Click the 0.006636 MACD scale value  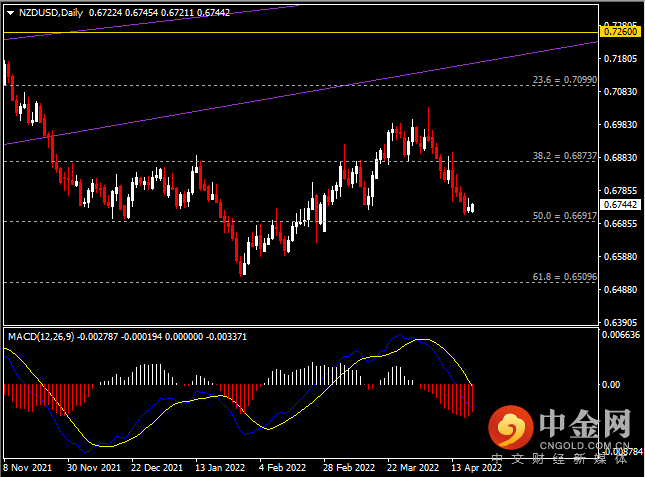coord(620,335)
